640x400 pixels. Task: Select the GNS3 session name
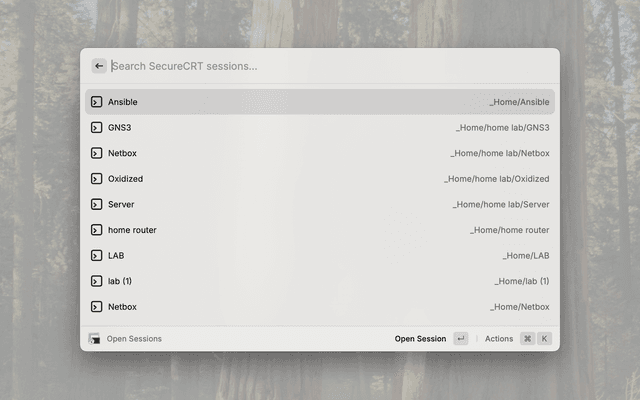120,127
